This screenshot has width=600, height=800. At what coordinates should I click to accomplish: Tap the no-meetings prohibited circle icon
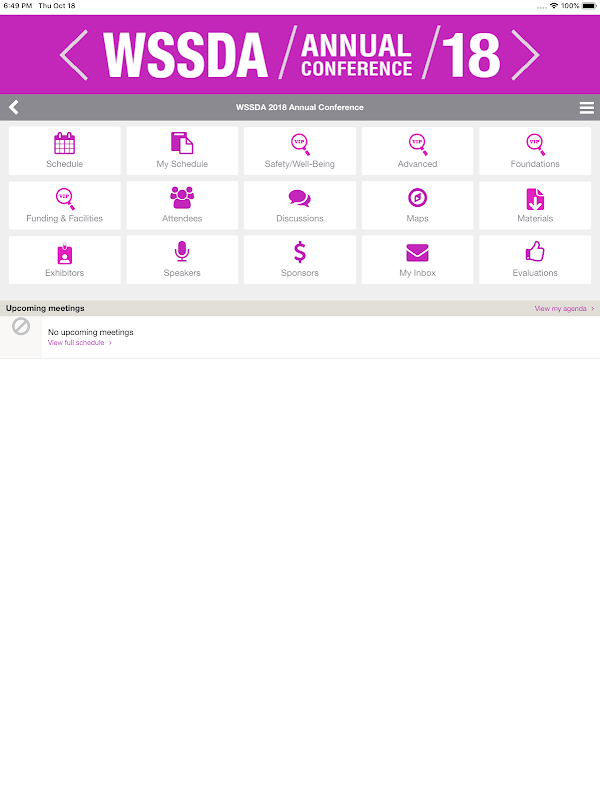(x=21, y=326)
